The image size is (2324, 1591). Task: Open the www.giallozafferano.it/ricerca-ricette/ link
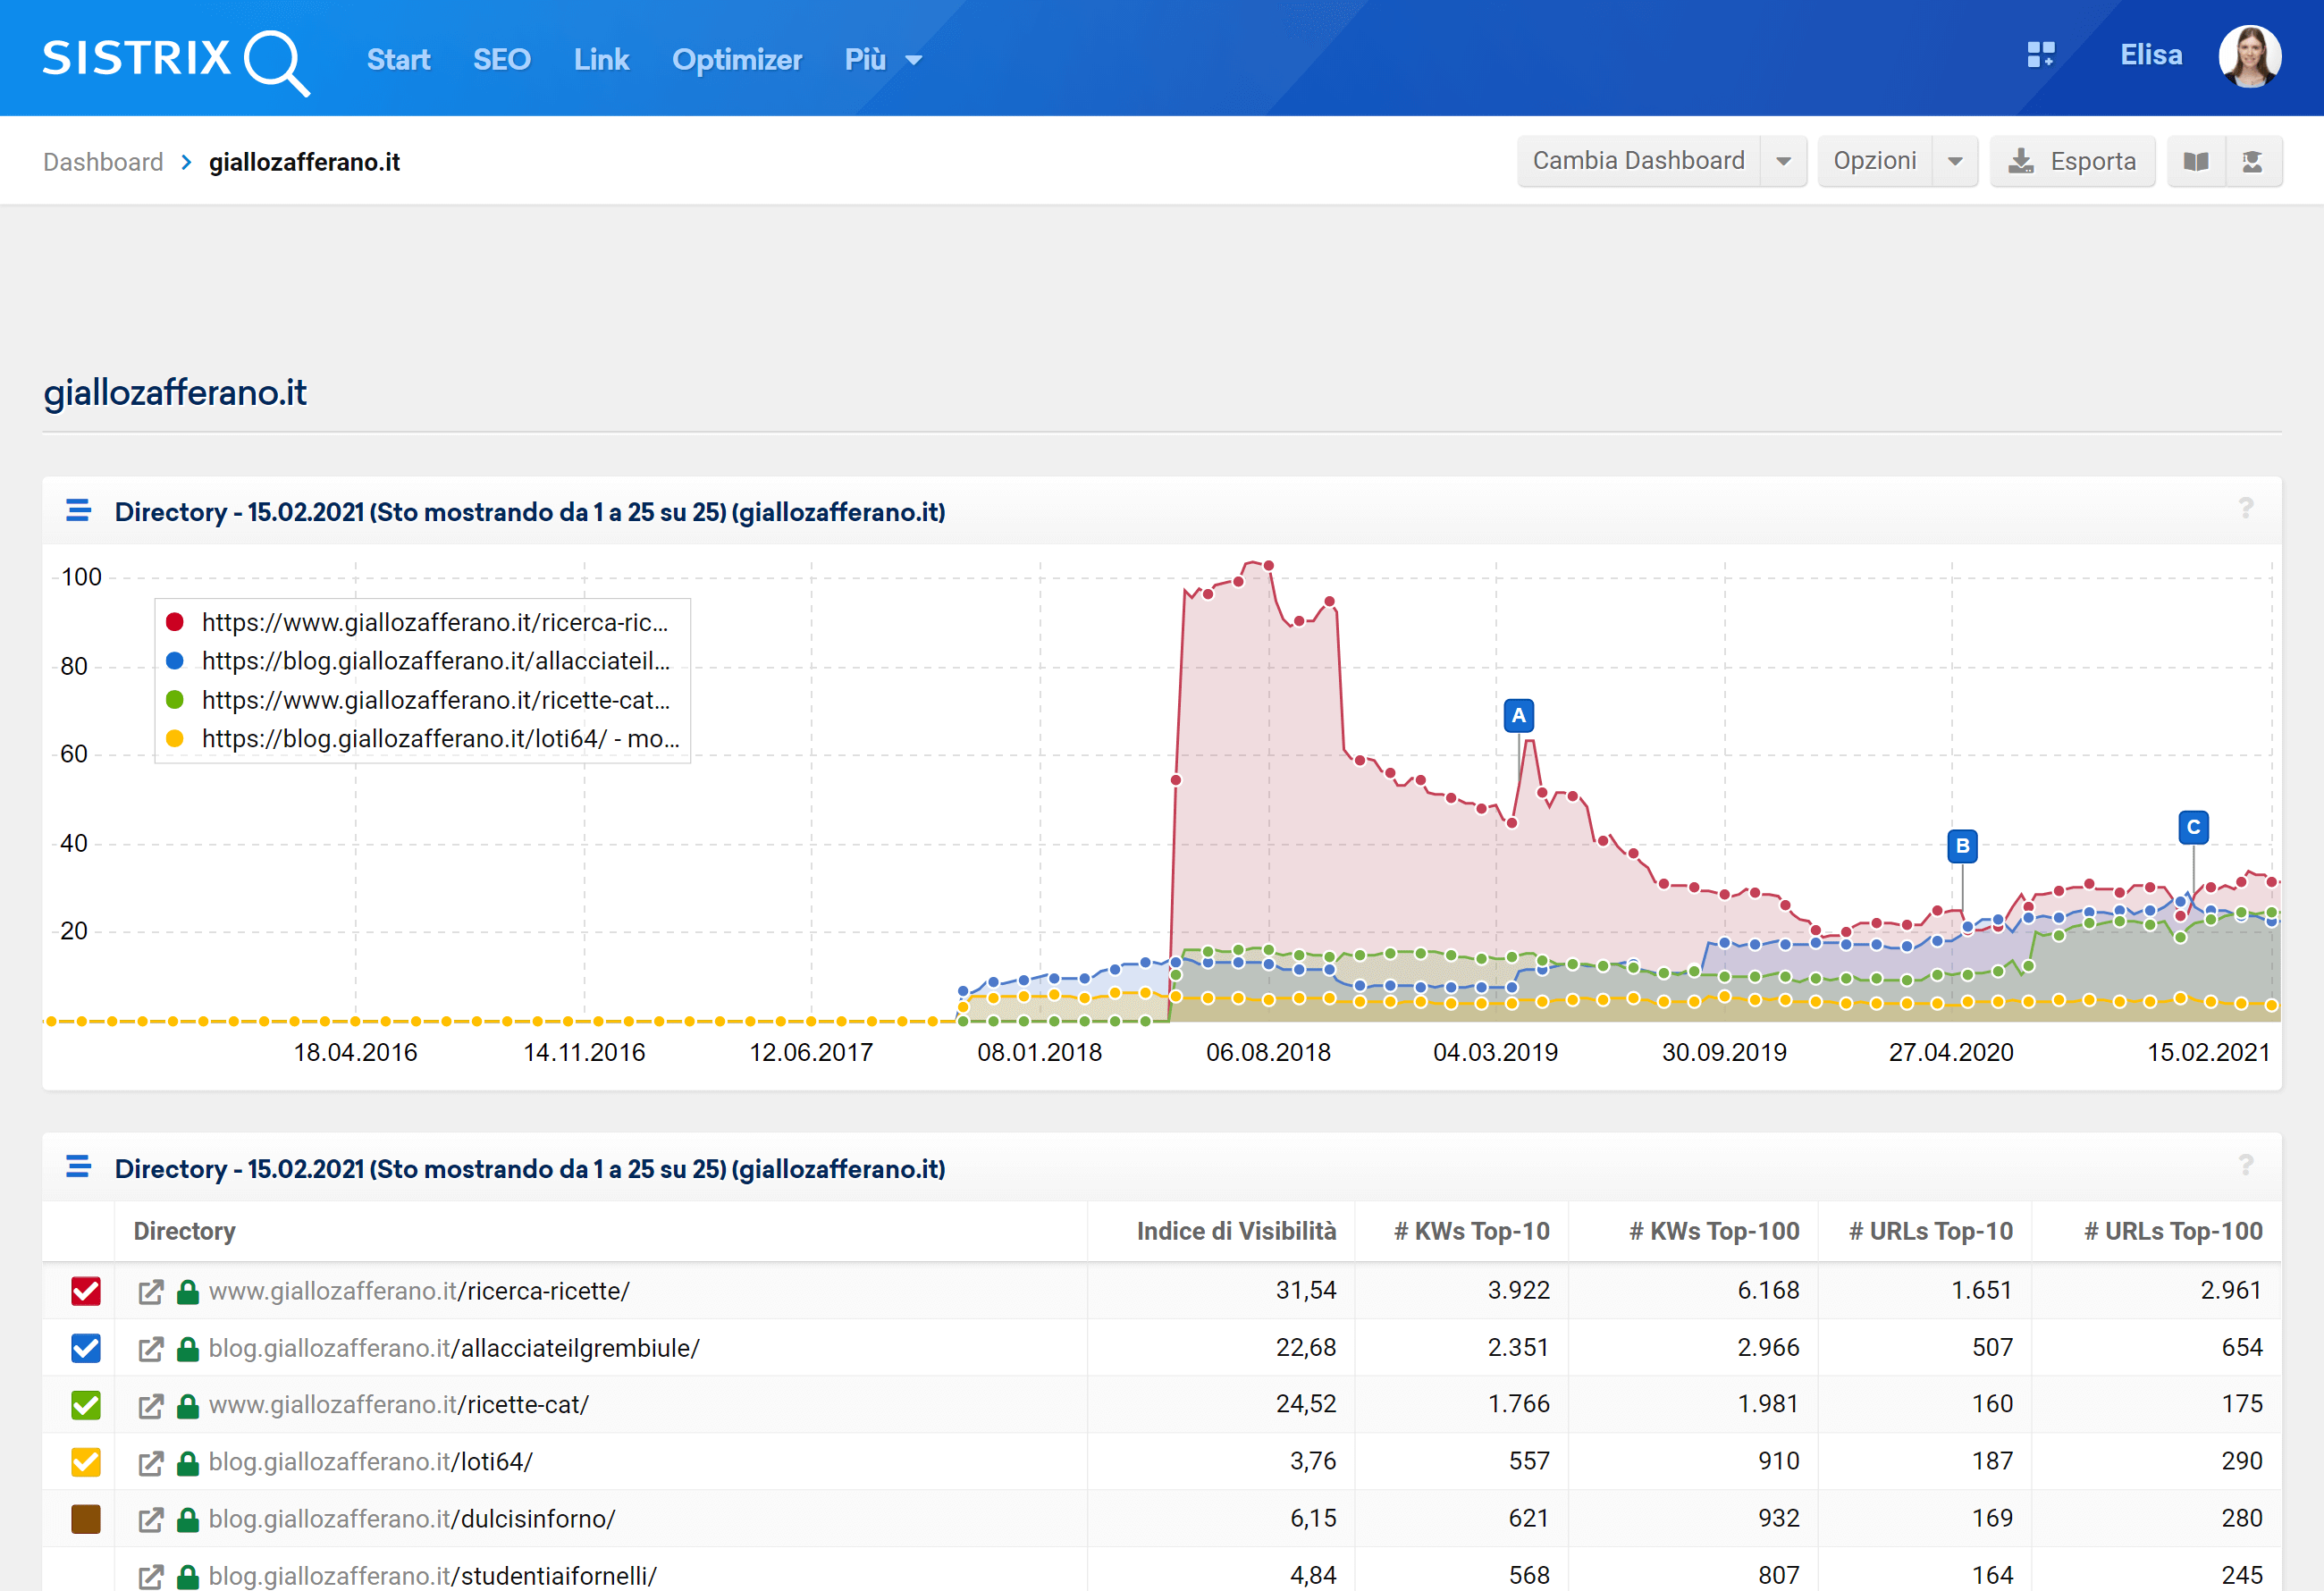pyautogui.click(x=419, y=1291)
